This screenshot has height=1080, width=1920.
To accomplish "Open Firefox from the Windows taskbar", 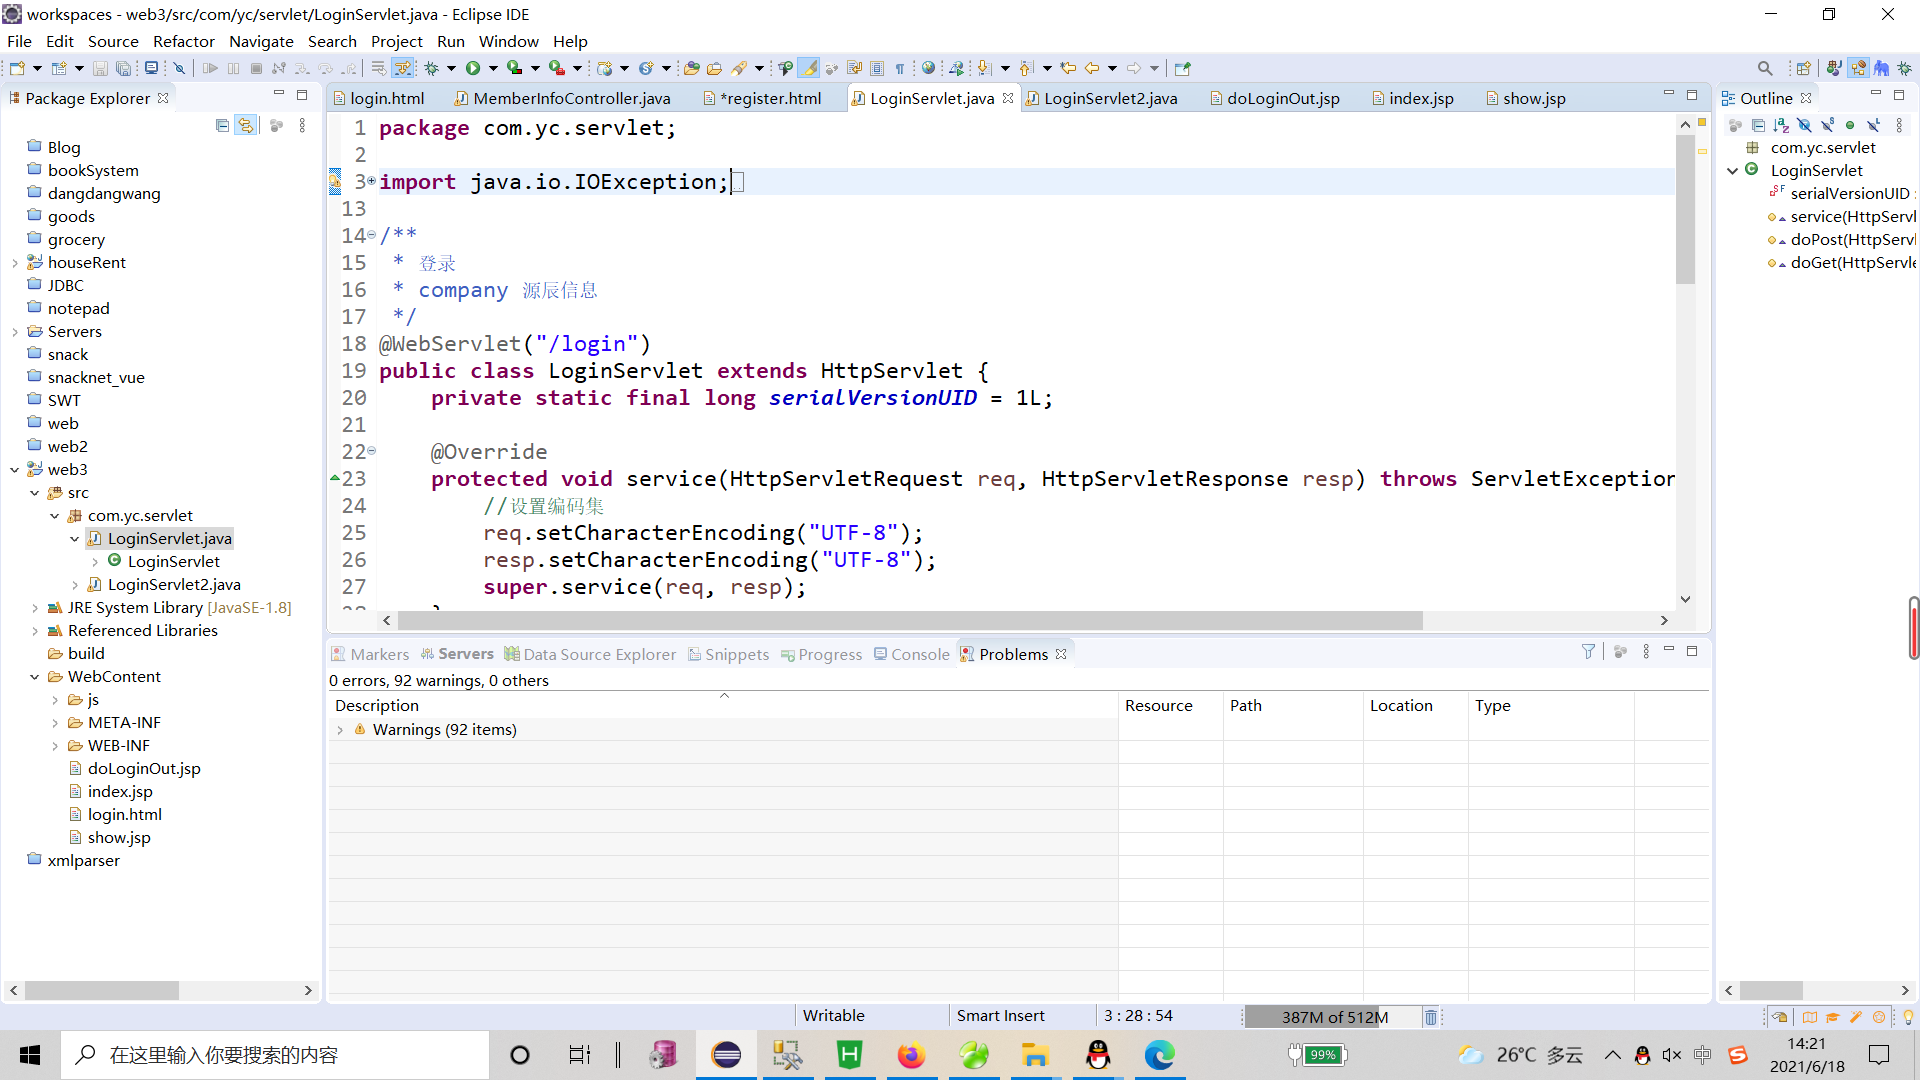I will [x=911, y=1055].
